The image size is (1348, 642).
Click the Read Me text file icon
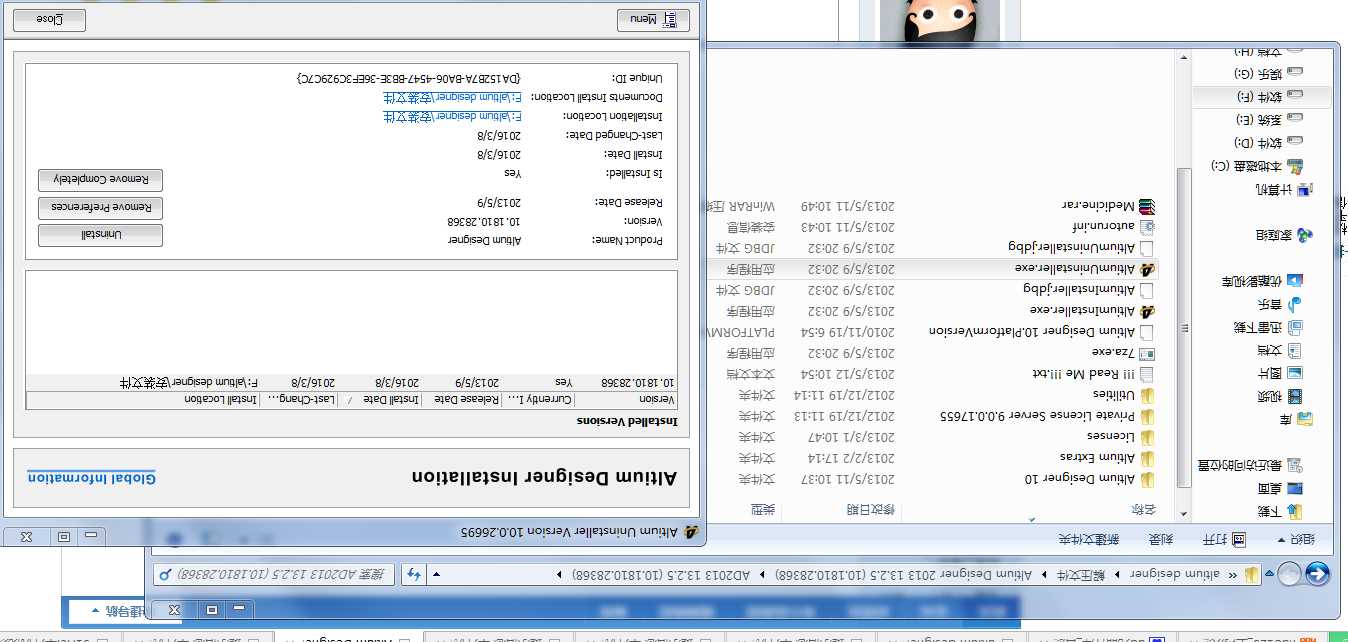click(x=1147, y=374)
